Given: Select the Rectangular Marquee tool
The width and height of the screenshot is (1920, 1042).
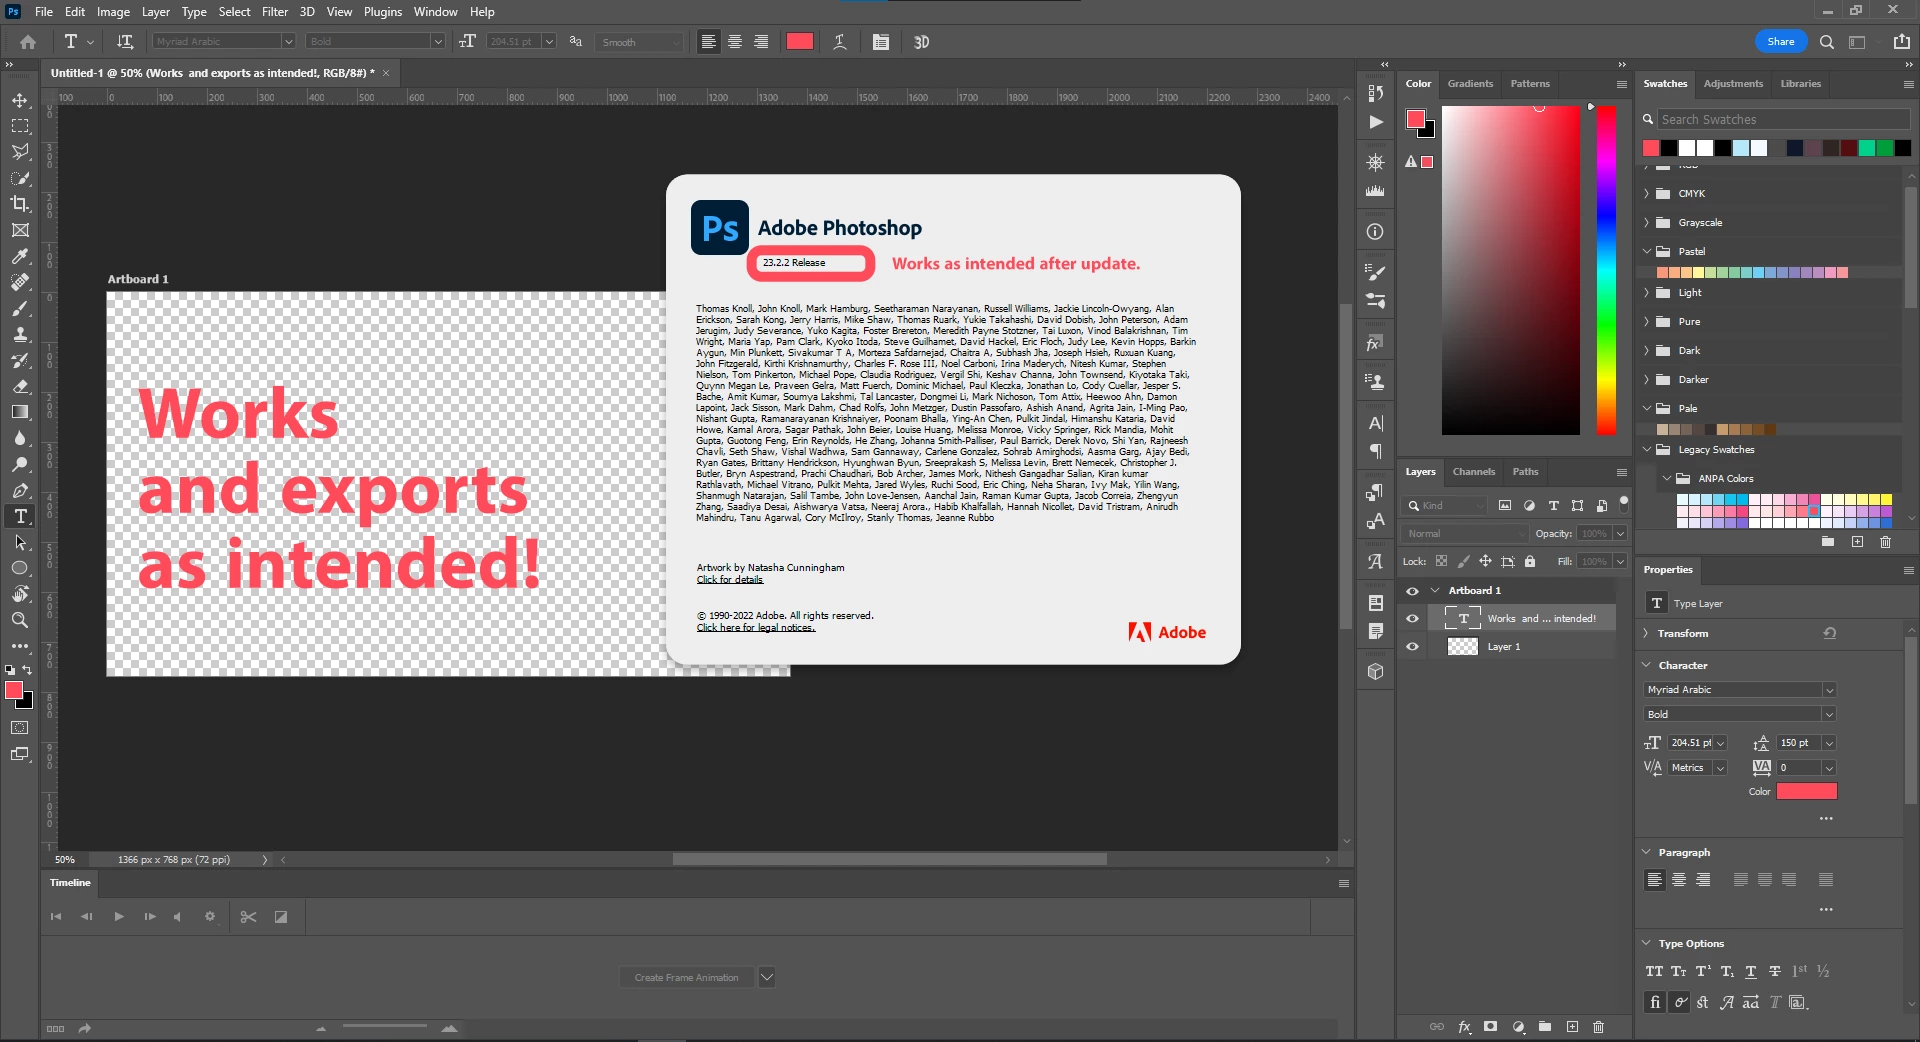Looking at the screenshot, I should [20, 126].
